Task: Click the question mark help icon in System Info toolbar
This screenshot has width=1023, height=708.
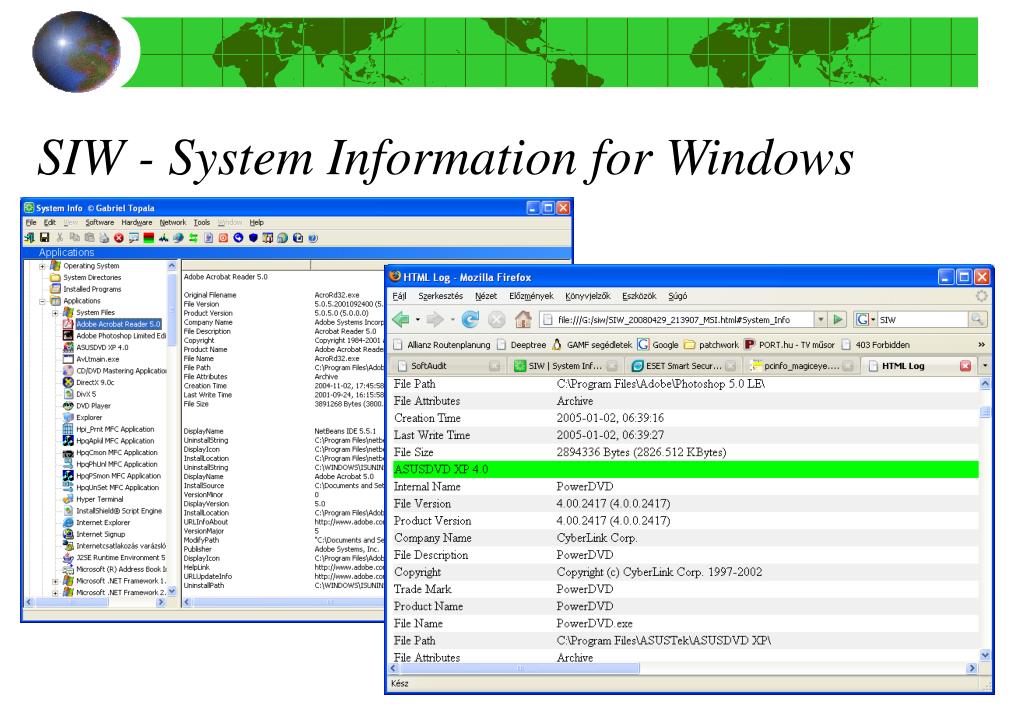Action: 313,238
